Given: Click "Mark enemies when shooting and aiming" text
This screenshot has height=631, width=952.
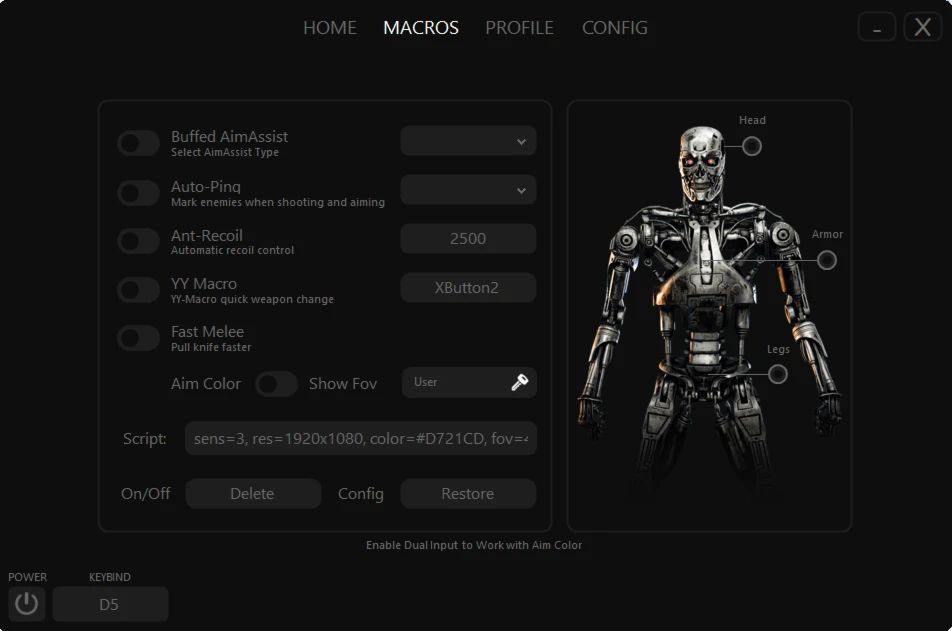Looking at the screenshot, I should click(277, 202).
